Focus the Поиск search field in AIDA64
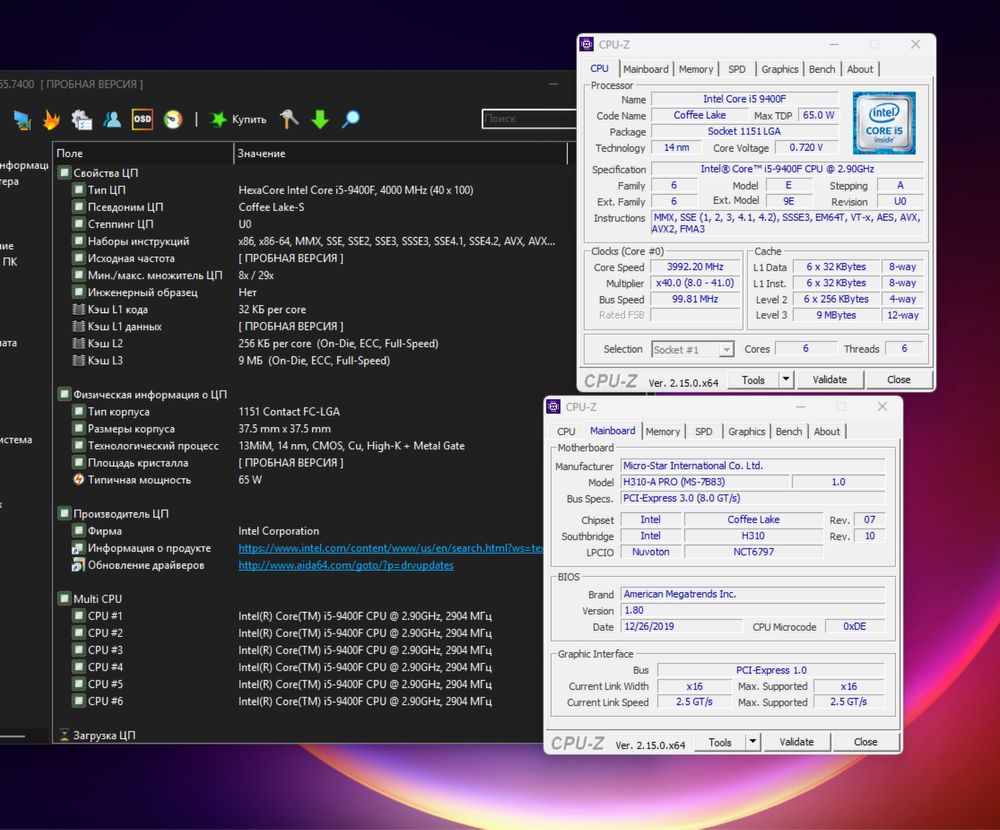This screenshot has height=830, width=1000. (x=529, y=119)
